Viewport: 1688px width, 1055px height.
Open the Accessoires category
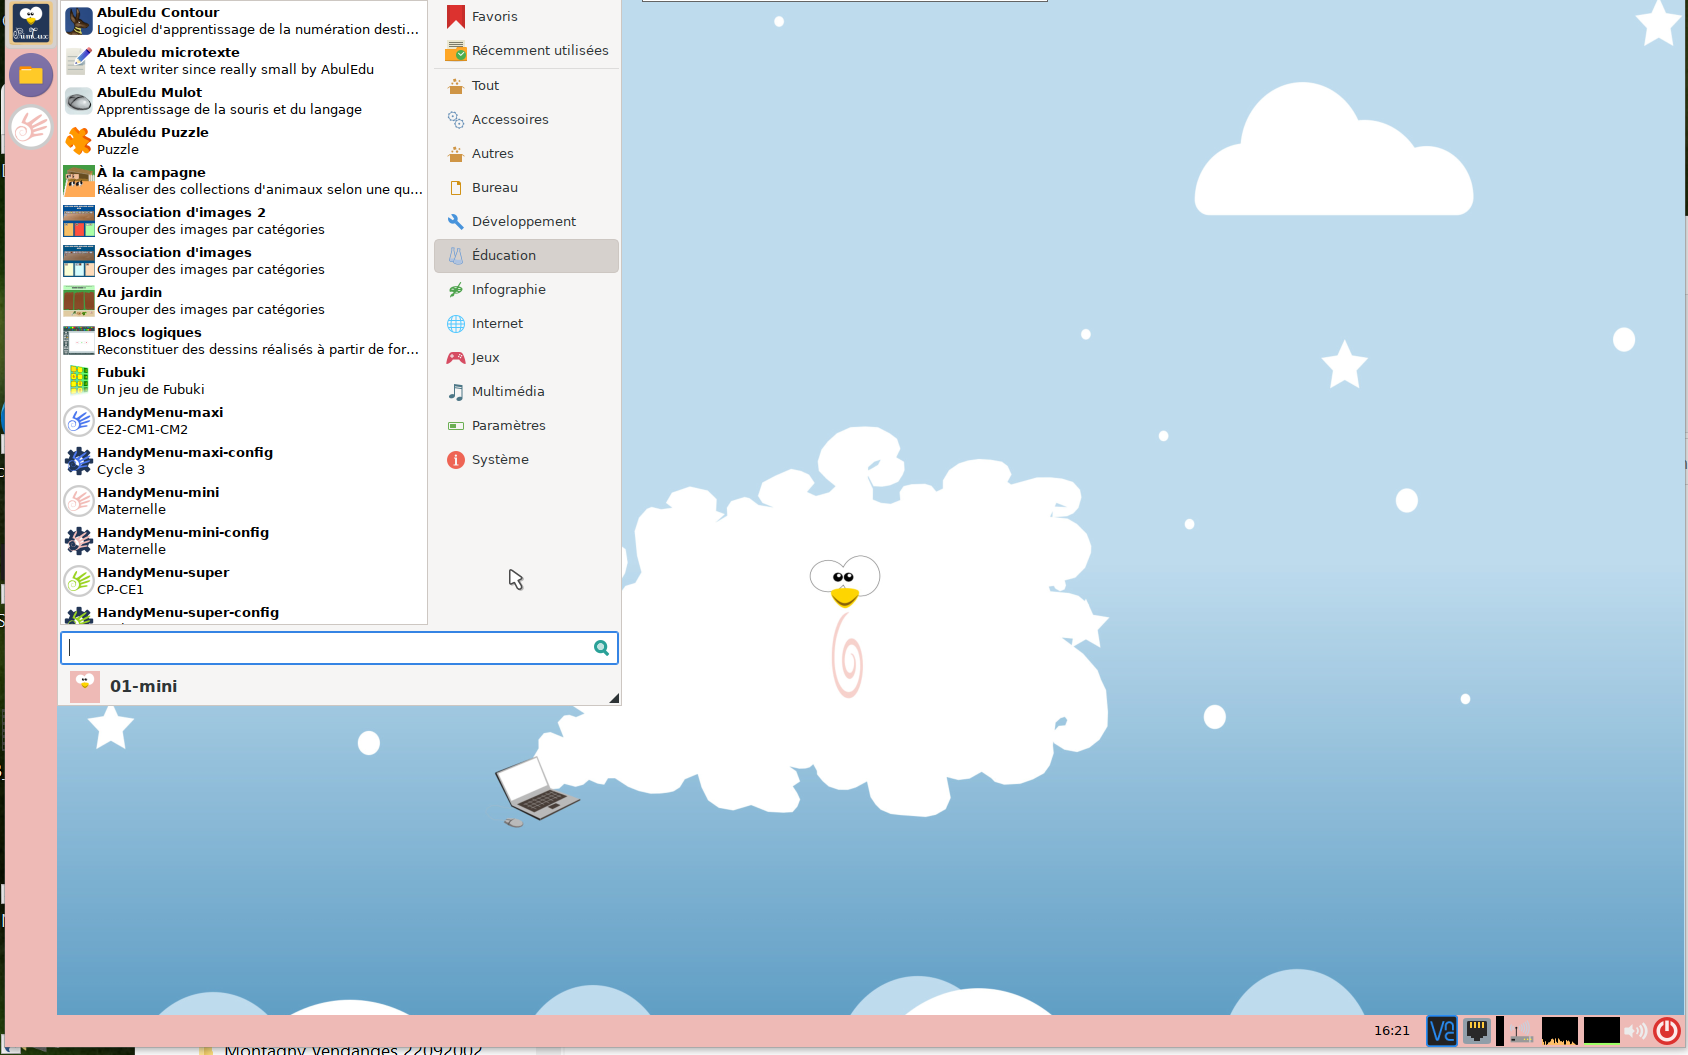click(x=527, y=120)
